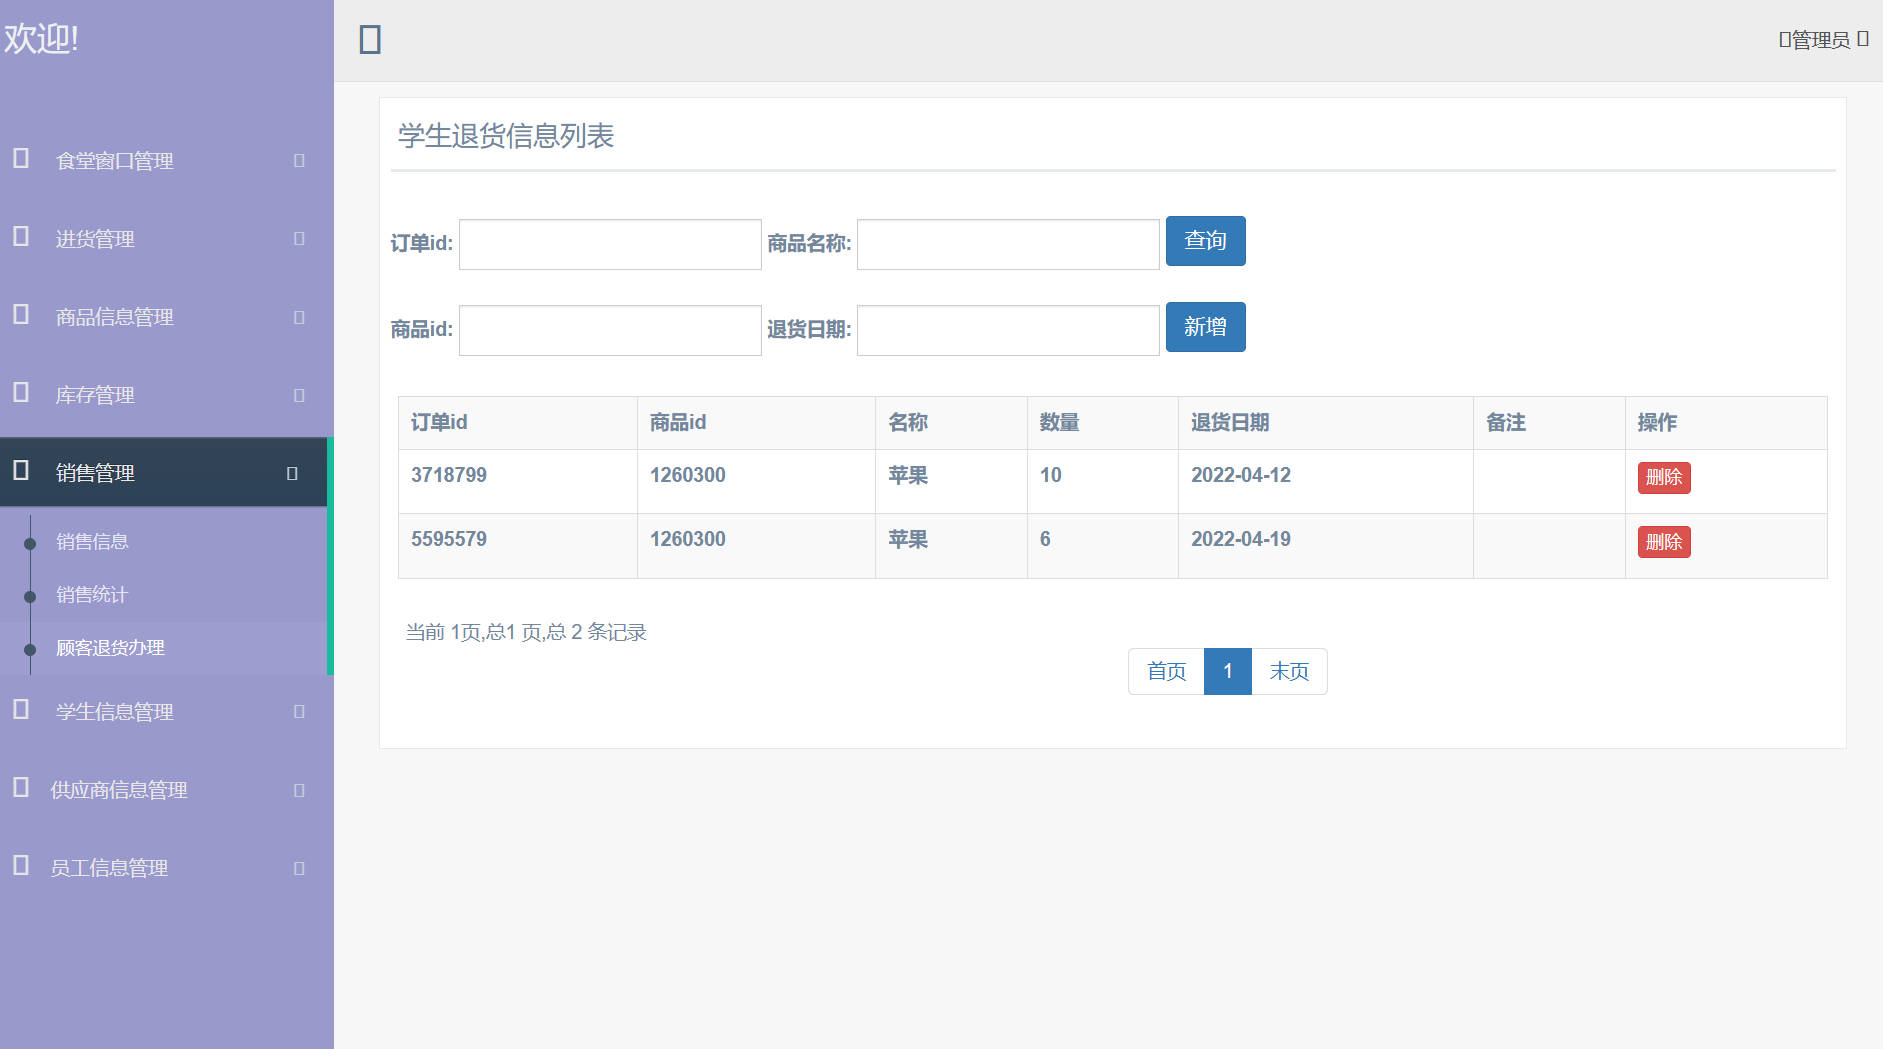Viewport: 1883px width, 1049px height.
Task: Collapse the 销售管理 submenu chevron
Action: (291, 472)
